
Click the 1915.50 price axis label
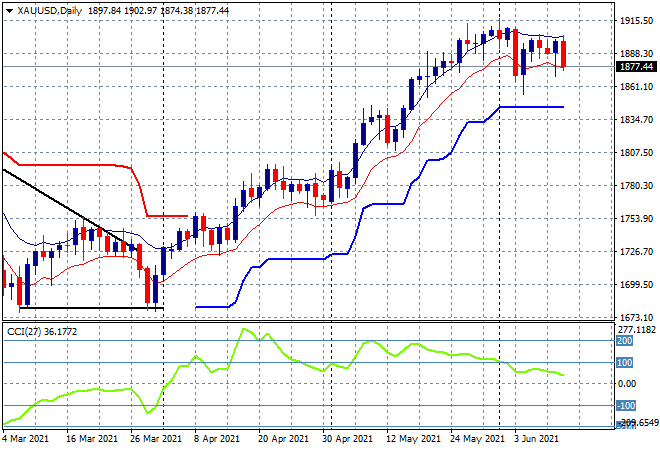pos(636,21)
